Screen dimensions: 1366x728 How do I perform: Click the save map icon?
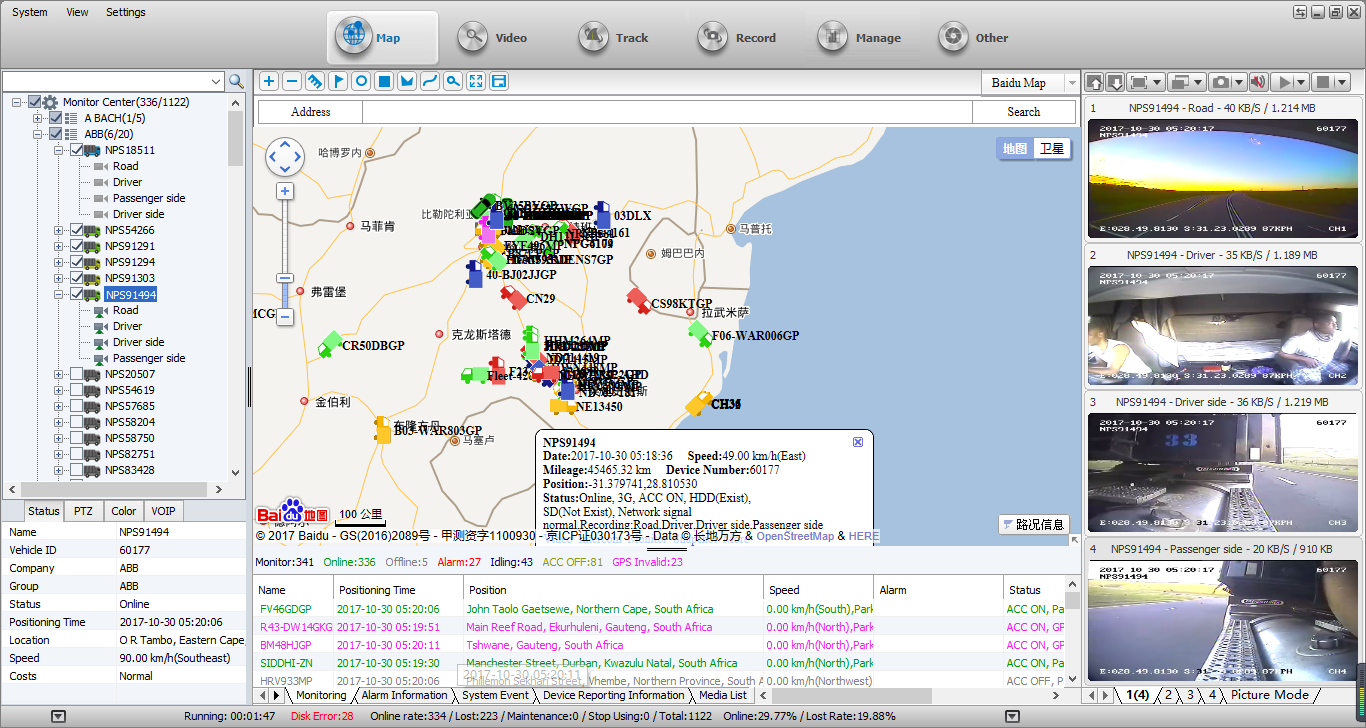499,81
